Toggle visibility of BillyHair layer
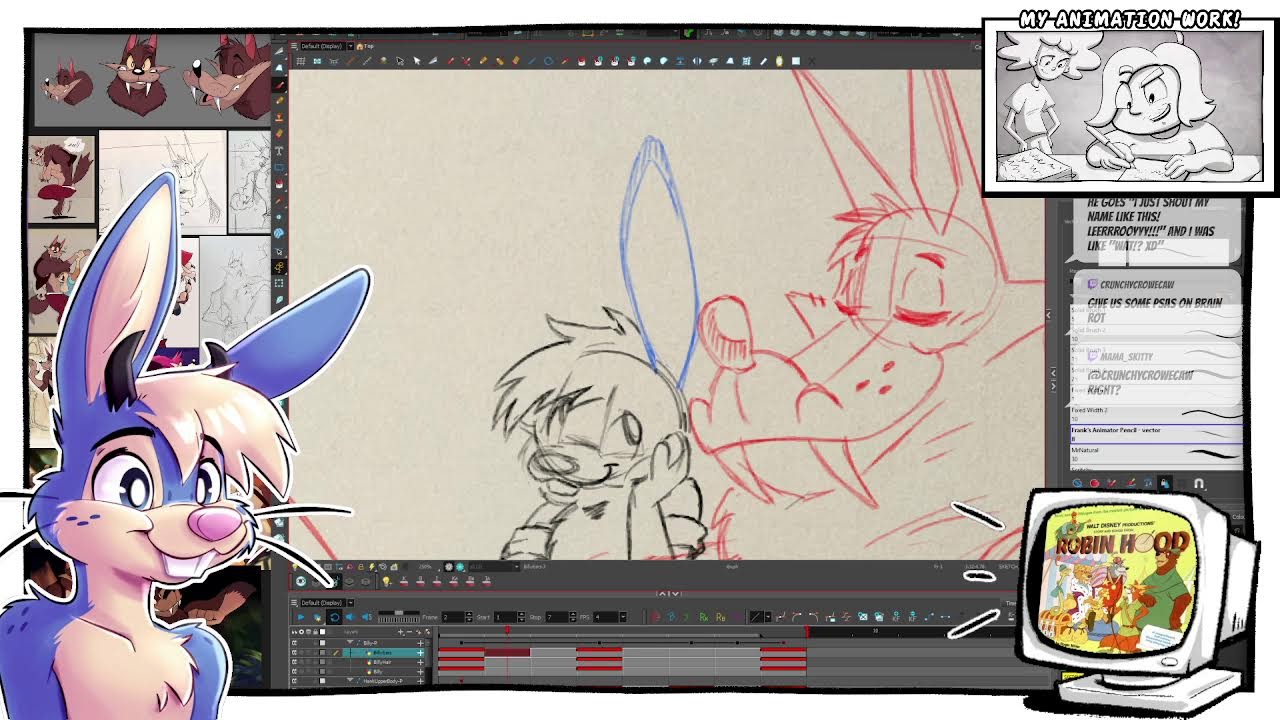 294,662
